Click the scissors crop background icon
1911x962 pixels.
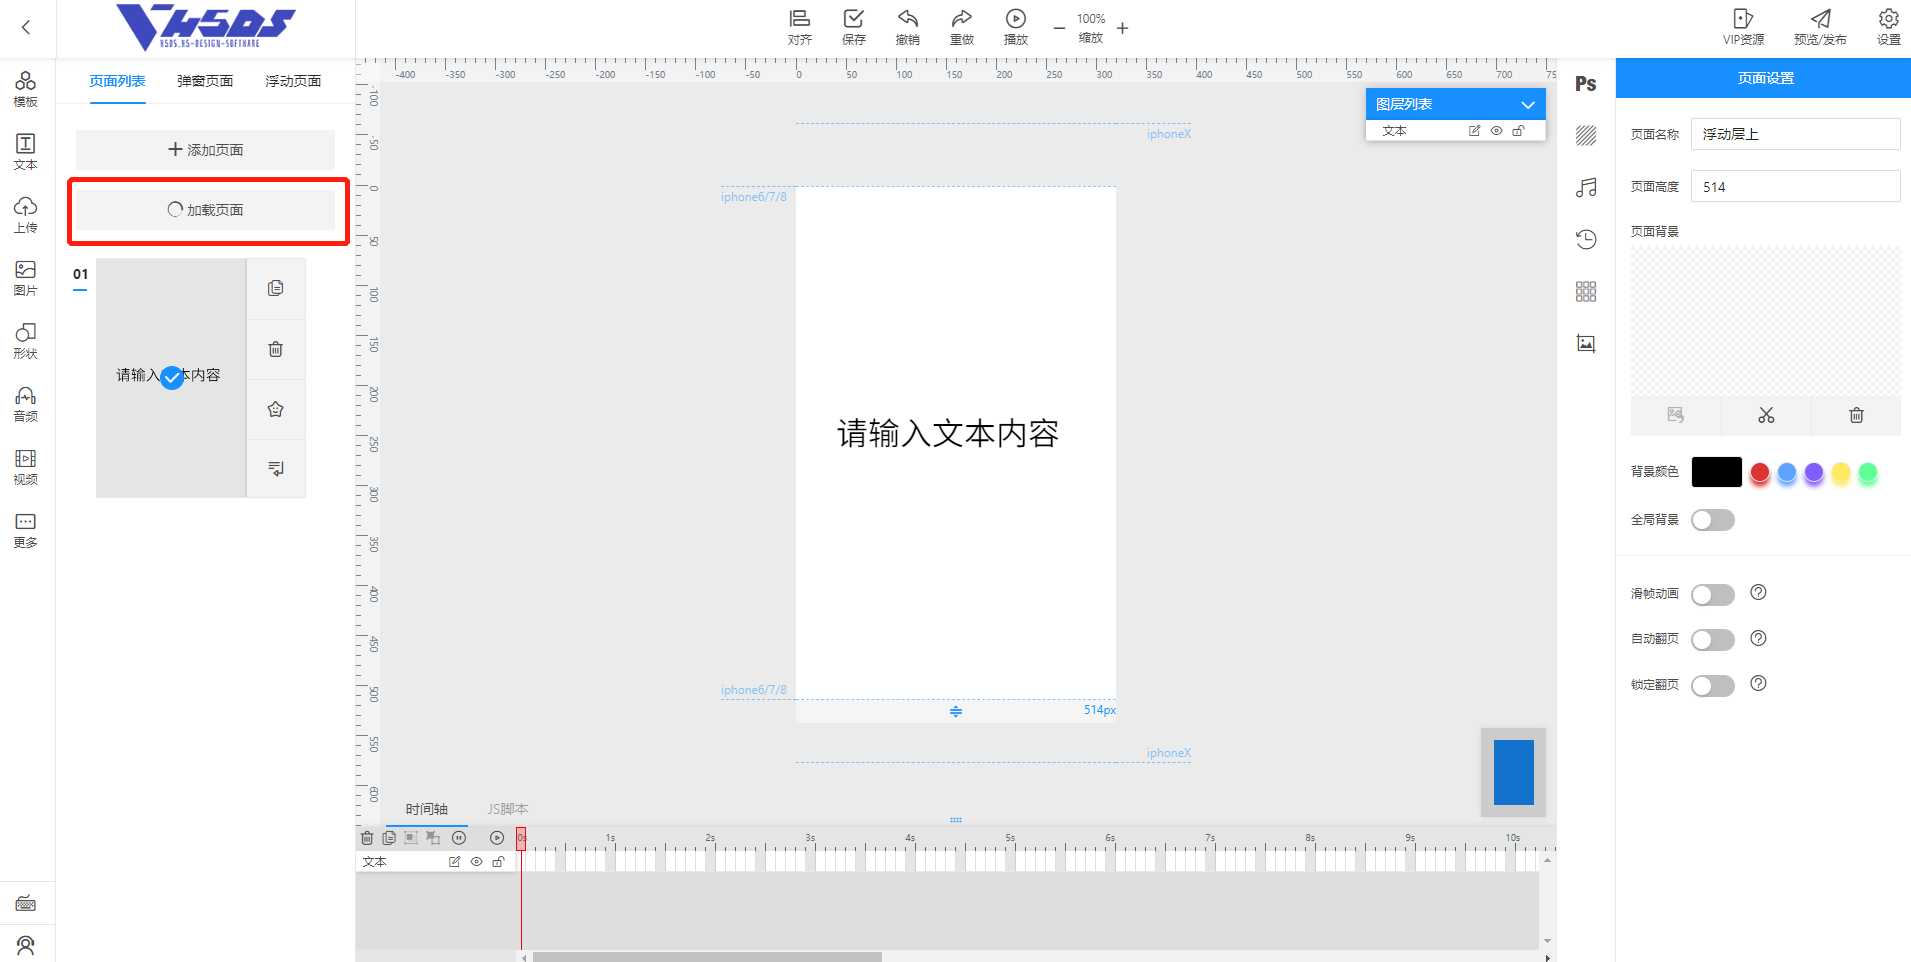click(1766, 415)
